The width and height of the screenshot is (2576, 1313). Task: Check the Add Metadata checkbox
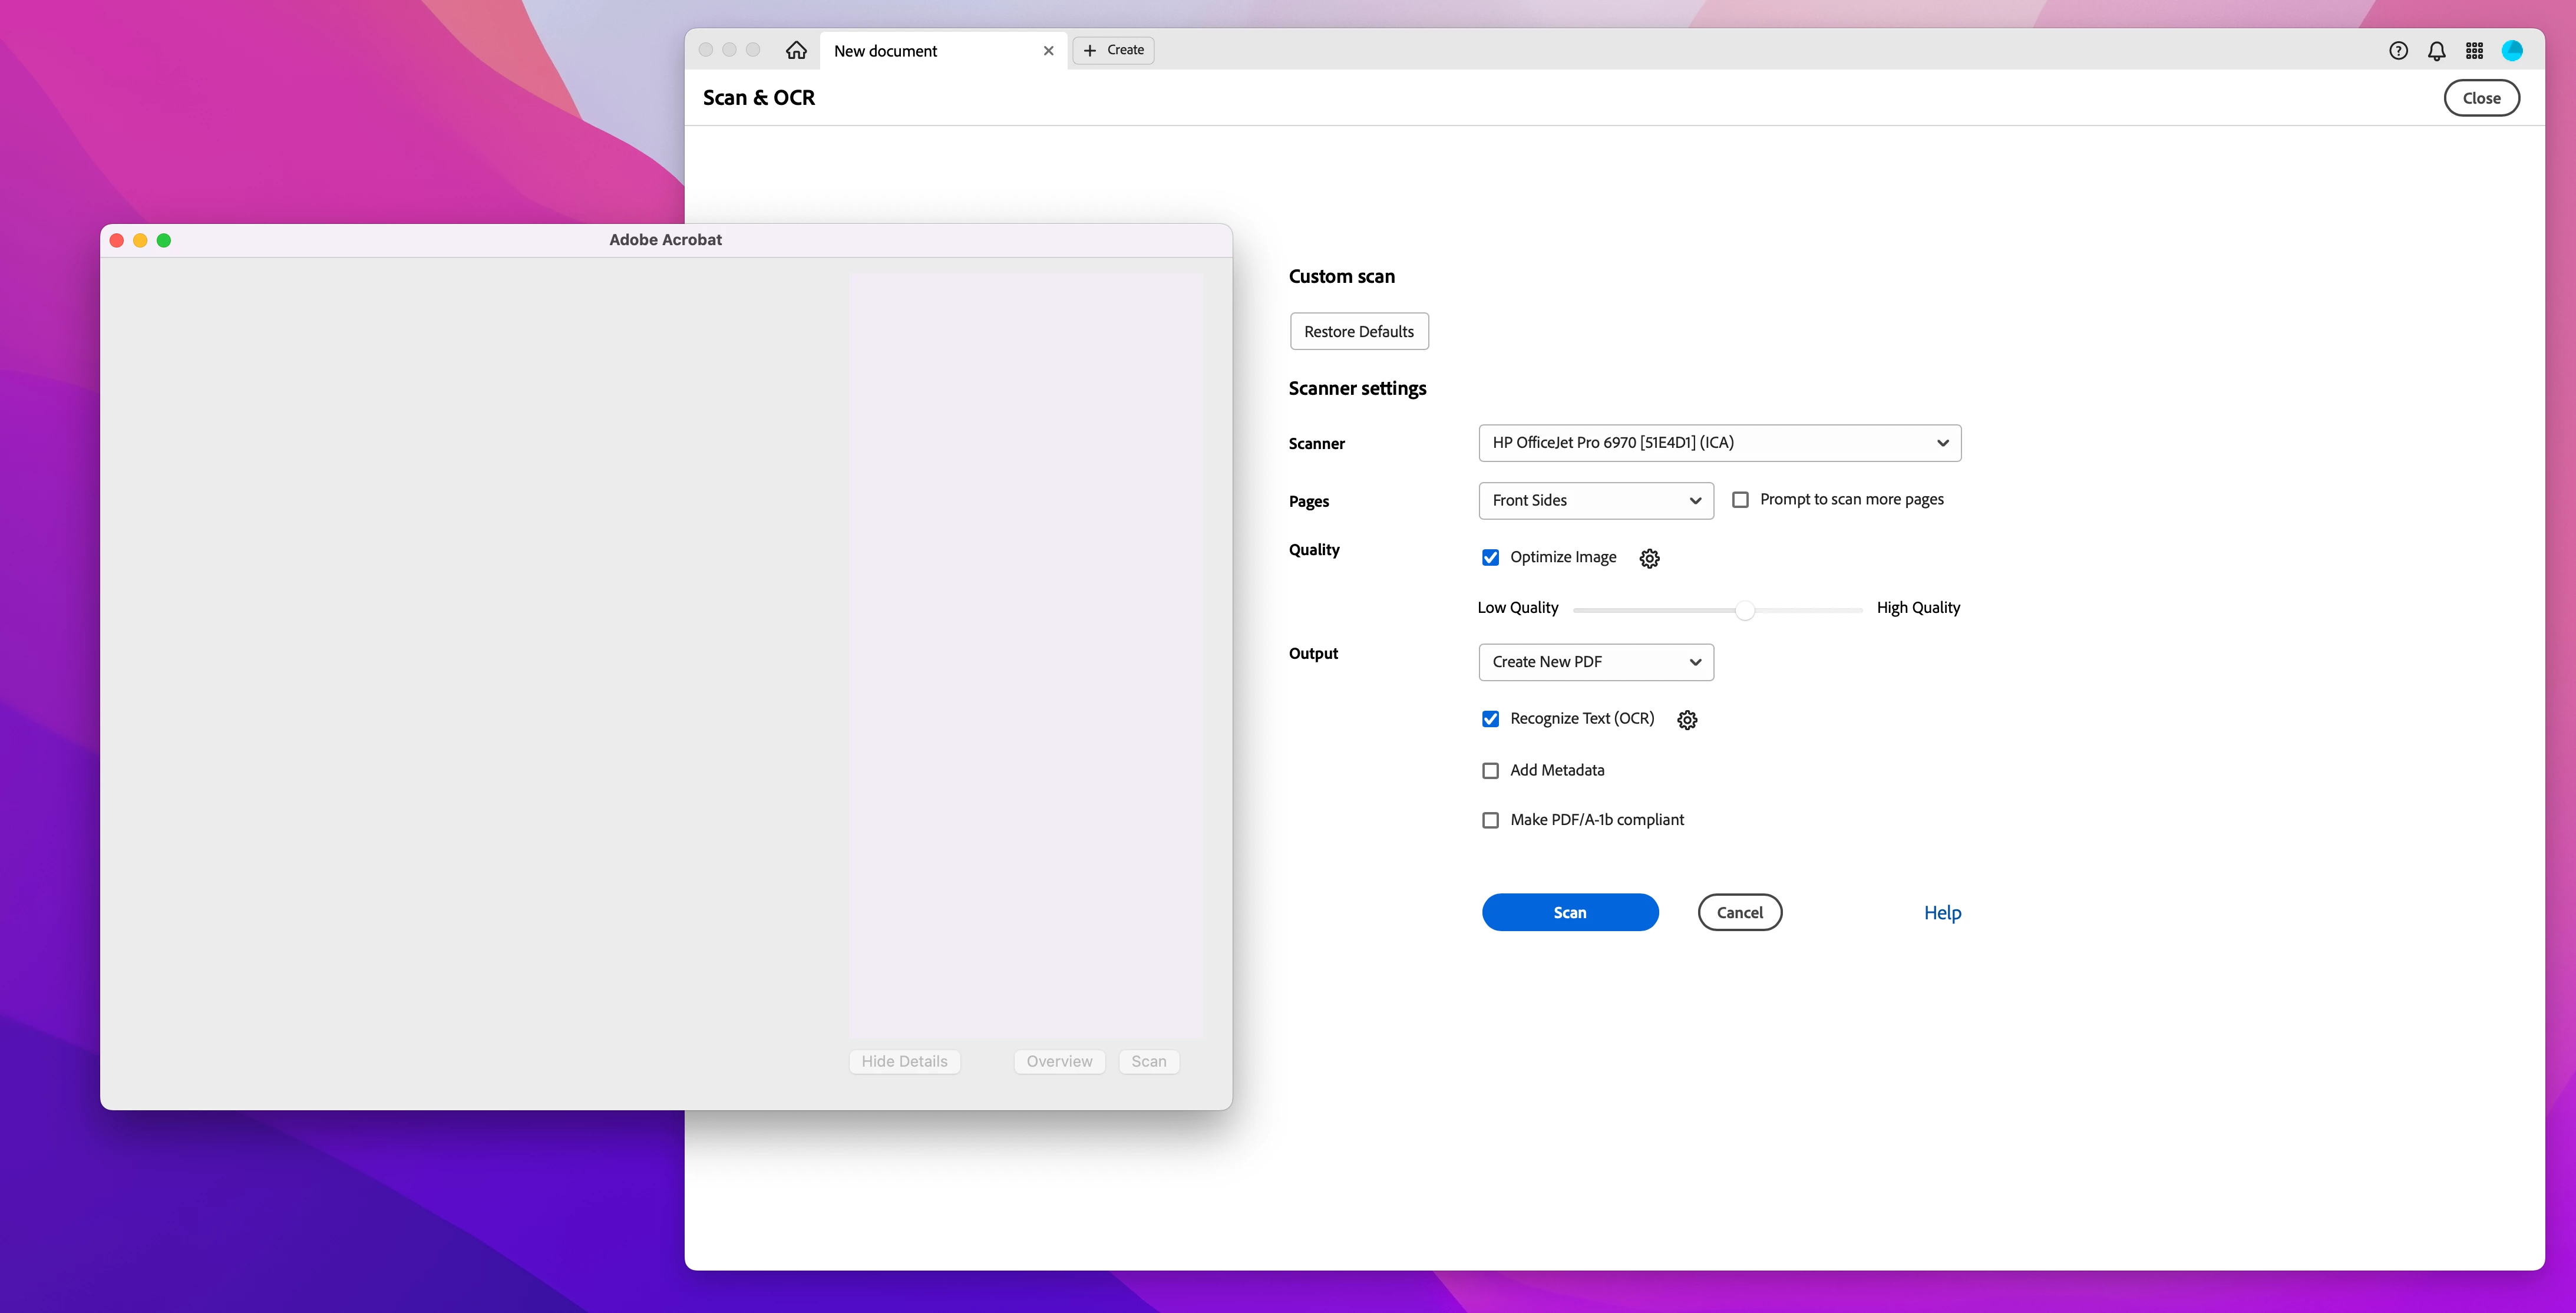pyautogui.click(x=1490, y=771)
